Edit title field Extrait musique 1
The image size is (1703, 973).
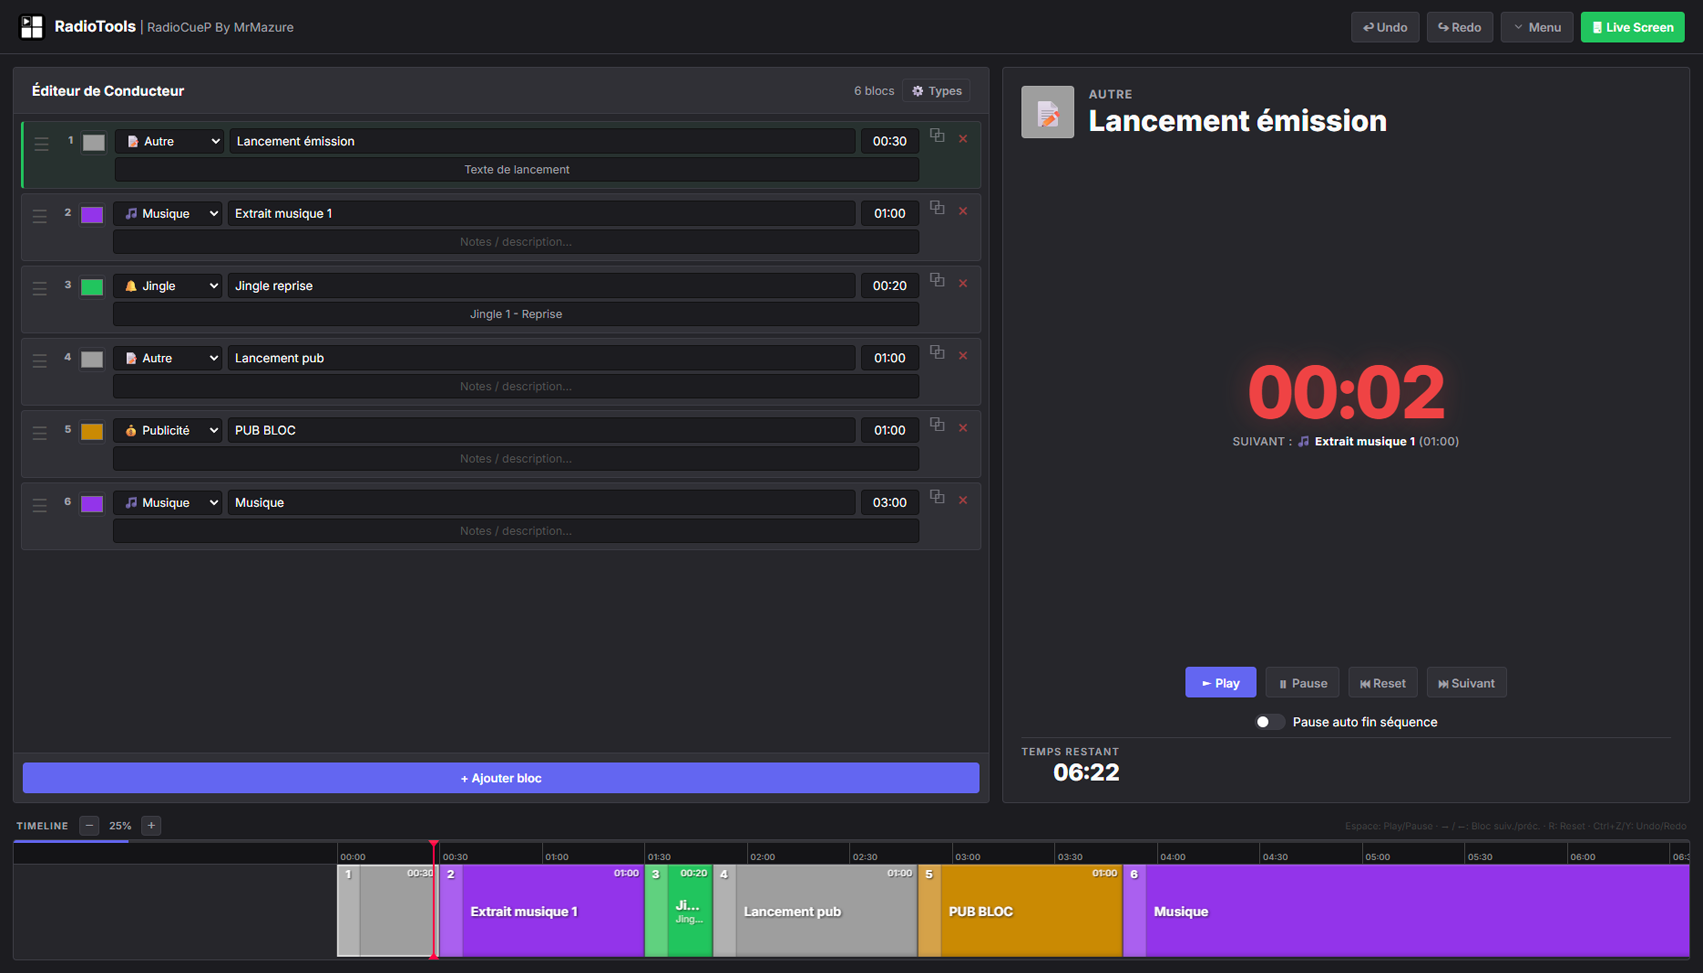pos(541,213)
